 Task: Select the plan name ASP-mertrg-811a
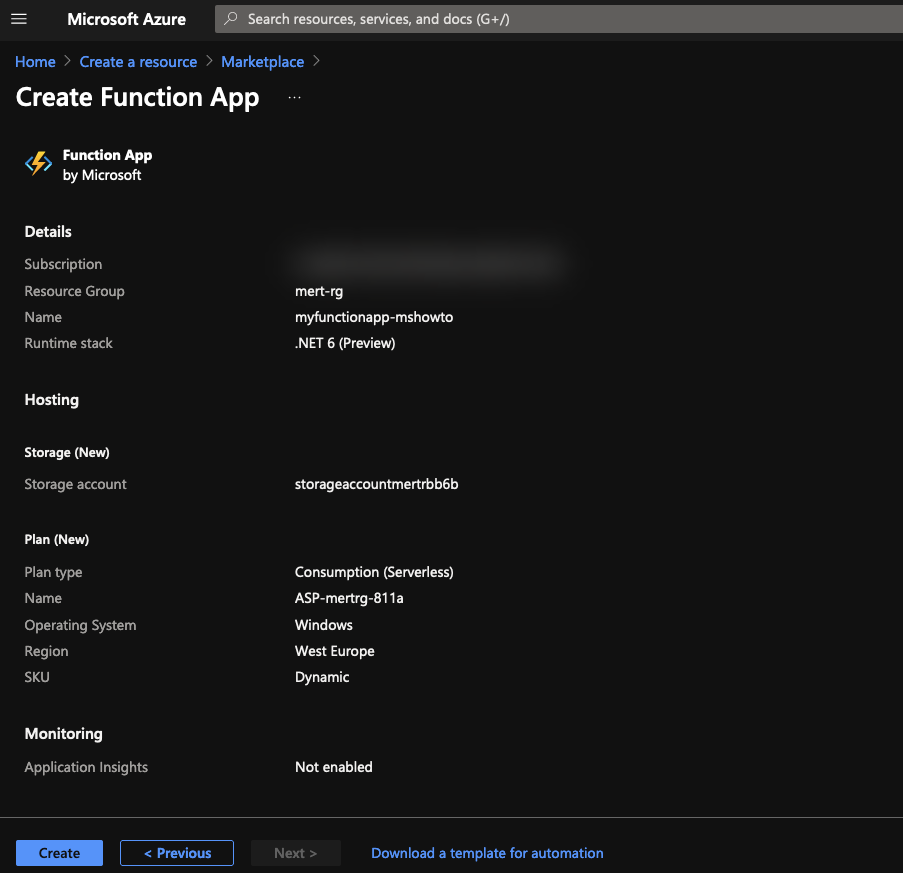point(349,598)
